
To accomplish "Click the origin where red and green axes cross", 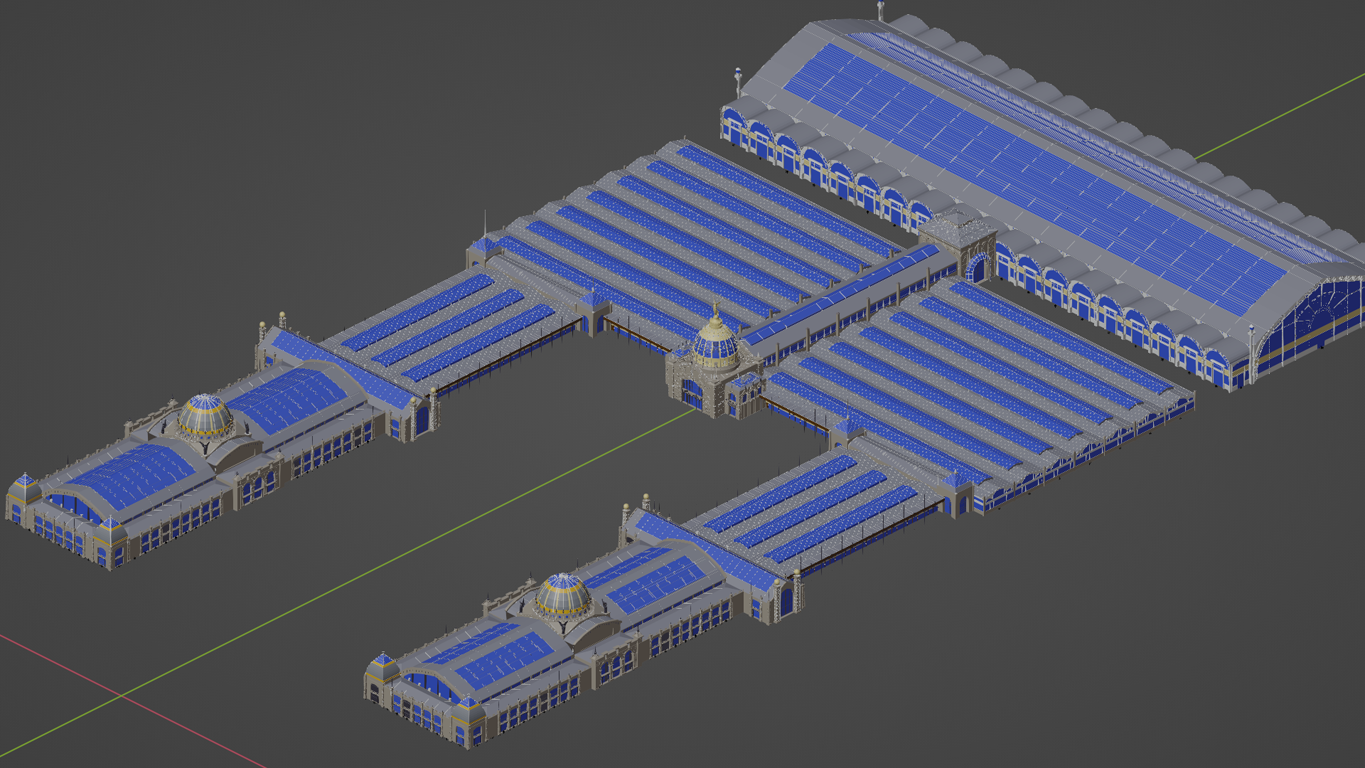I will pyautogui.click(x=121, y=694).
